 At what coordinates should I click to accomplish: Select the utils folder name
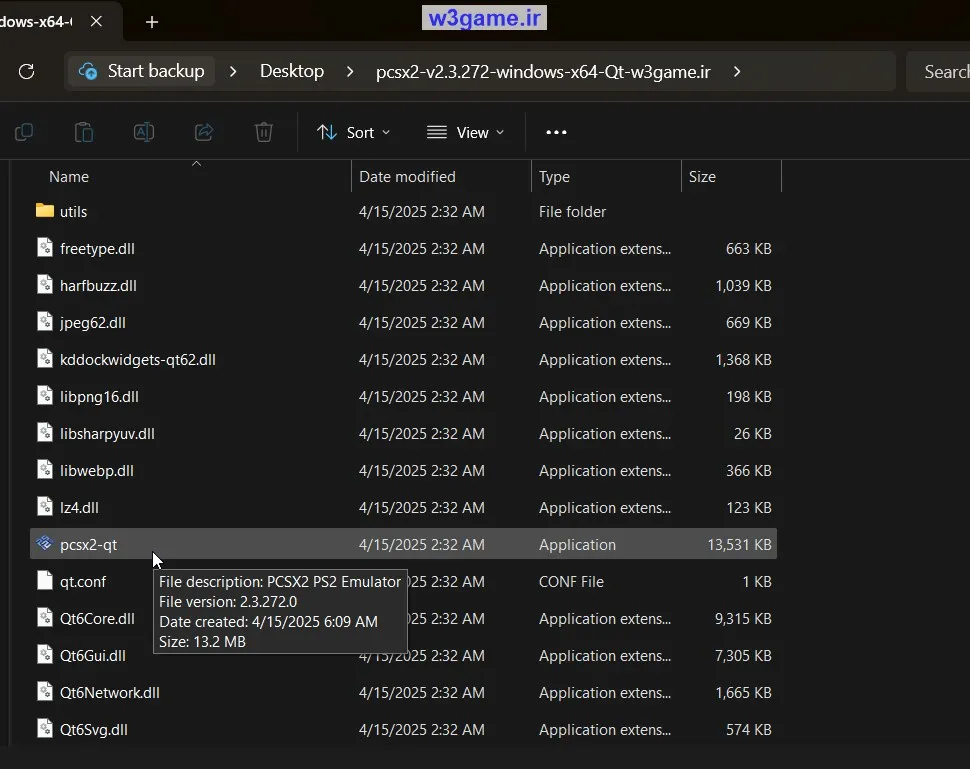(x=74, y=212)
